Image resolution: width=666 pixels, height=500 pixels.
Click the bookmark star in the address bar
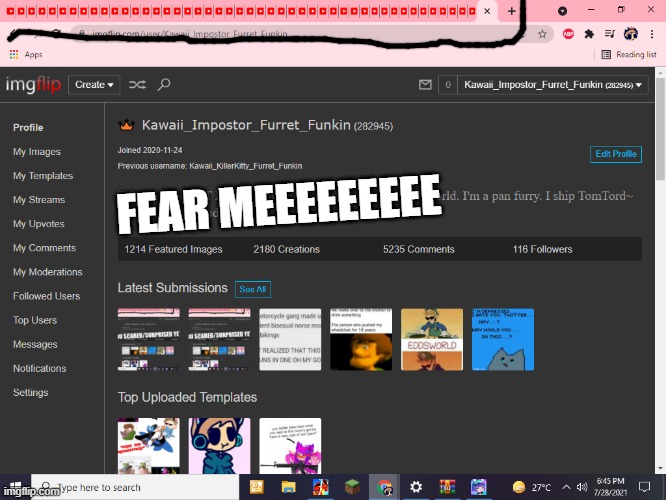click(542, 34)
